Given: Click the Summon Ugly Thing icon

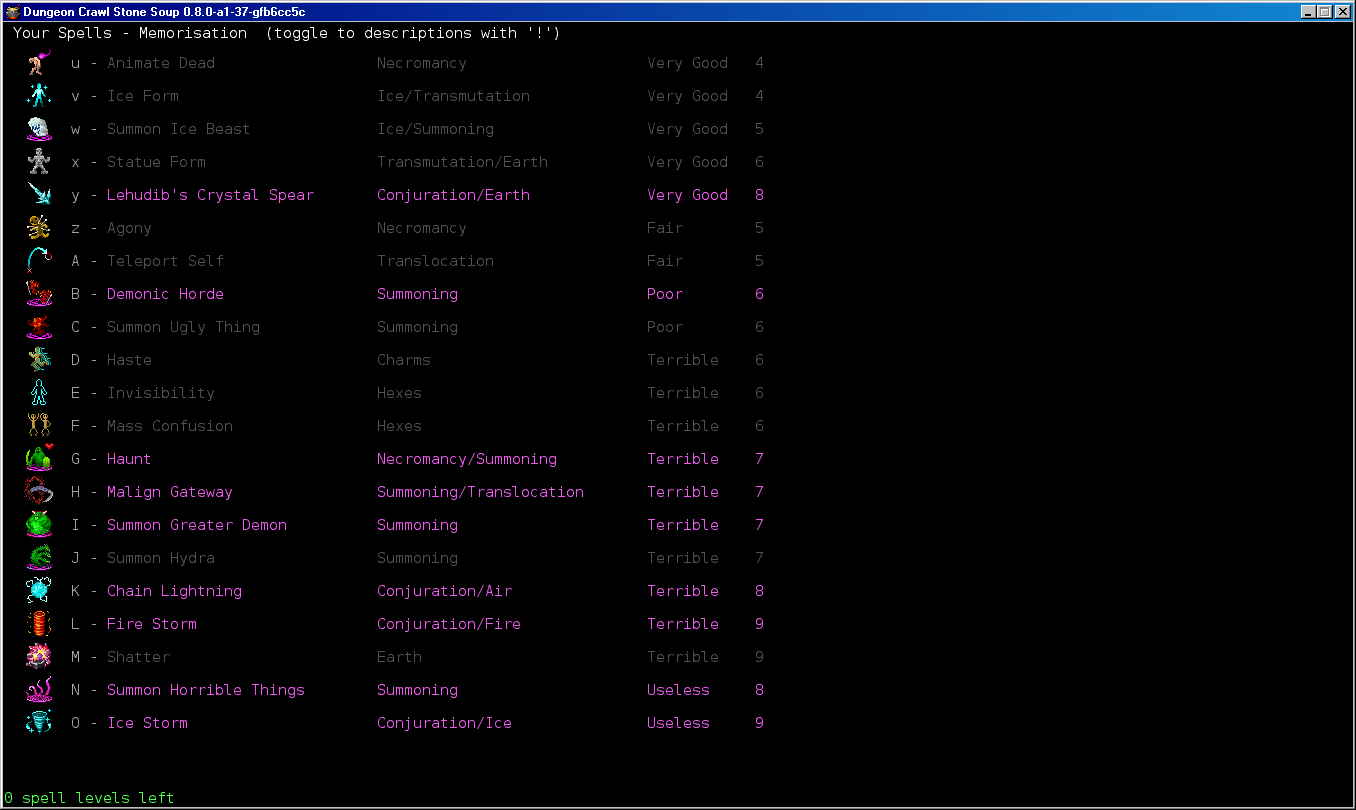Looking at the screenshot, I should tap(39, 327).
